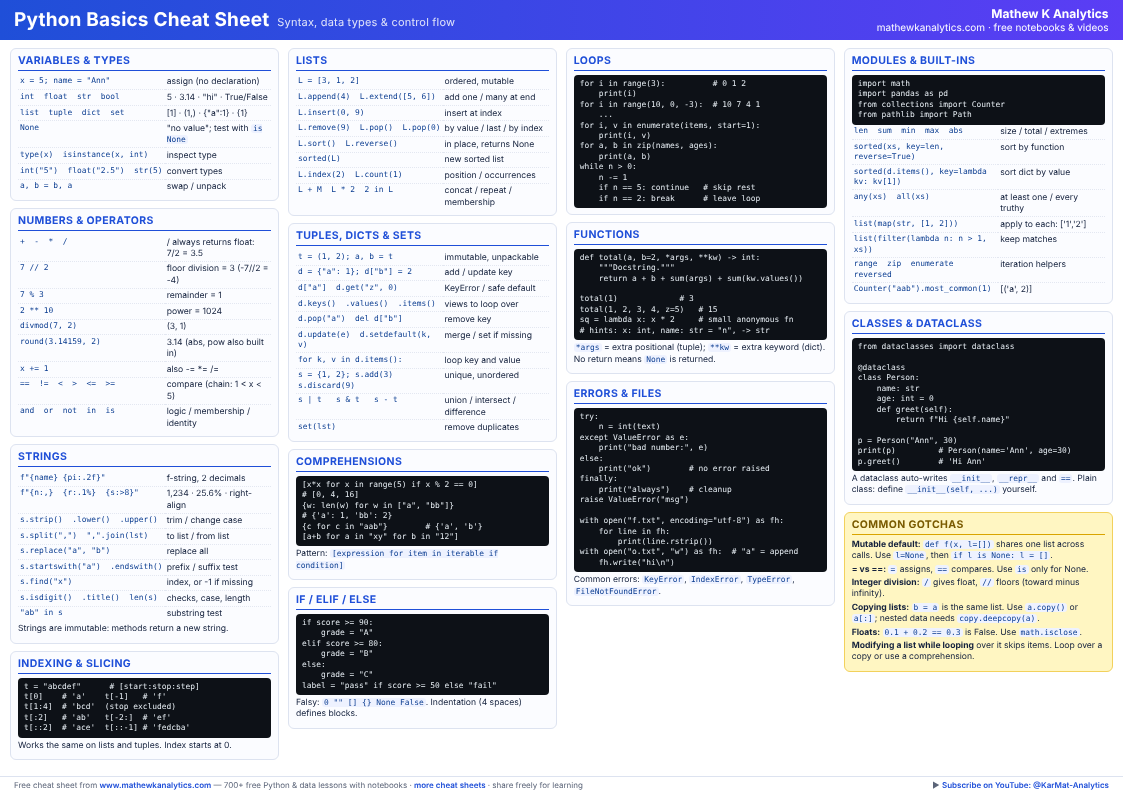Select the 'COMPREHENSIONS' heading
This screenshot has height=794, width=1123.
[x=349, y=461]
